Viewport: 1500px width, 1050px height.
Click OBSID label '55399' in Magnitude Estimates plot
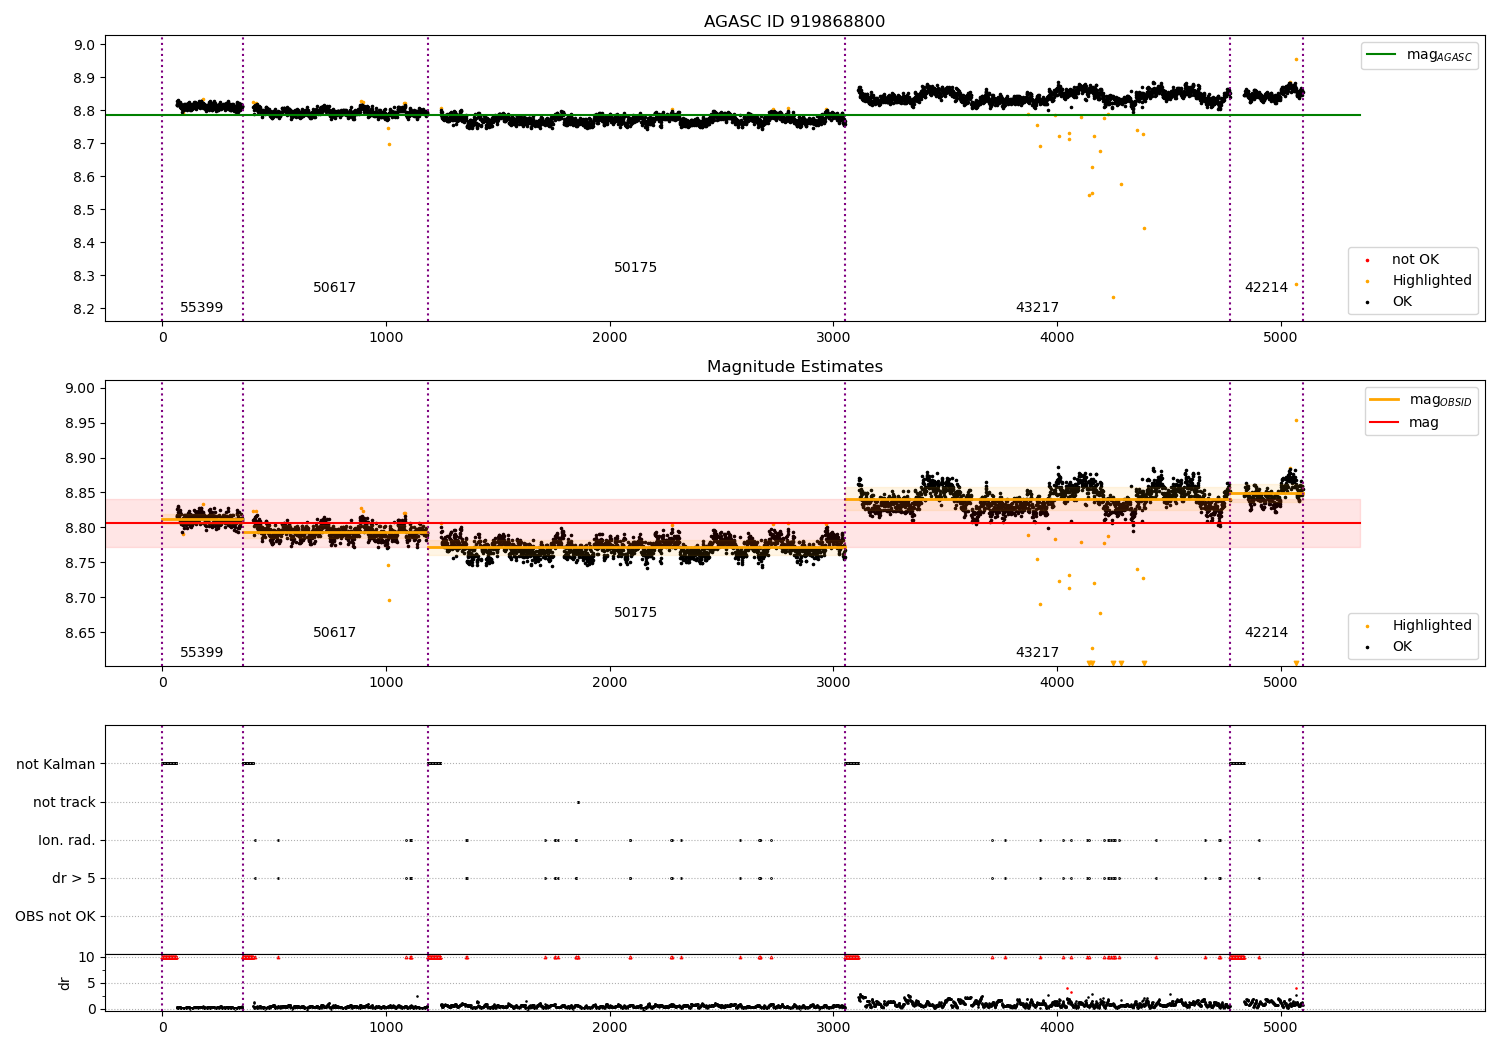click(201, 653)
